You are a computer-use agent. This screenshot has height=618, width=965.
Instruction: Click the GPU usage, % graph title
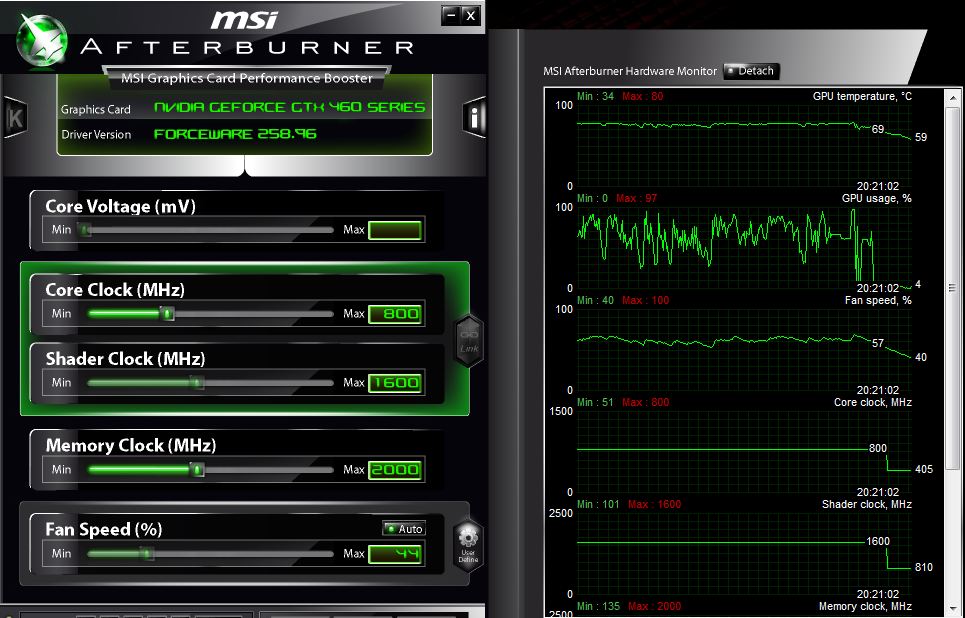876,198
